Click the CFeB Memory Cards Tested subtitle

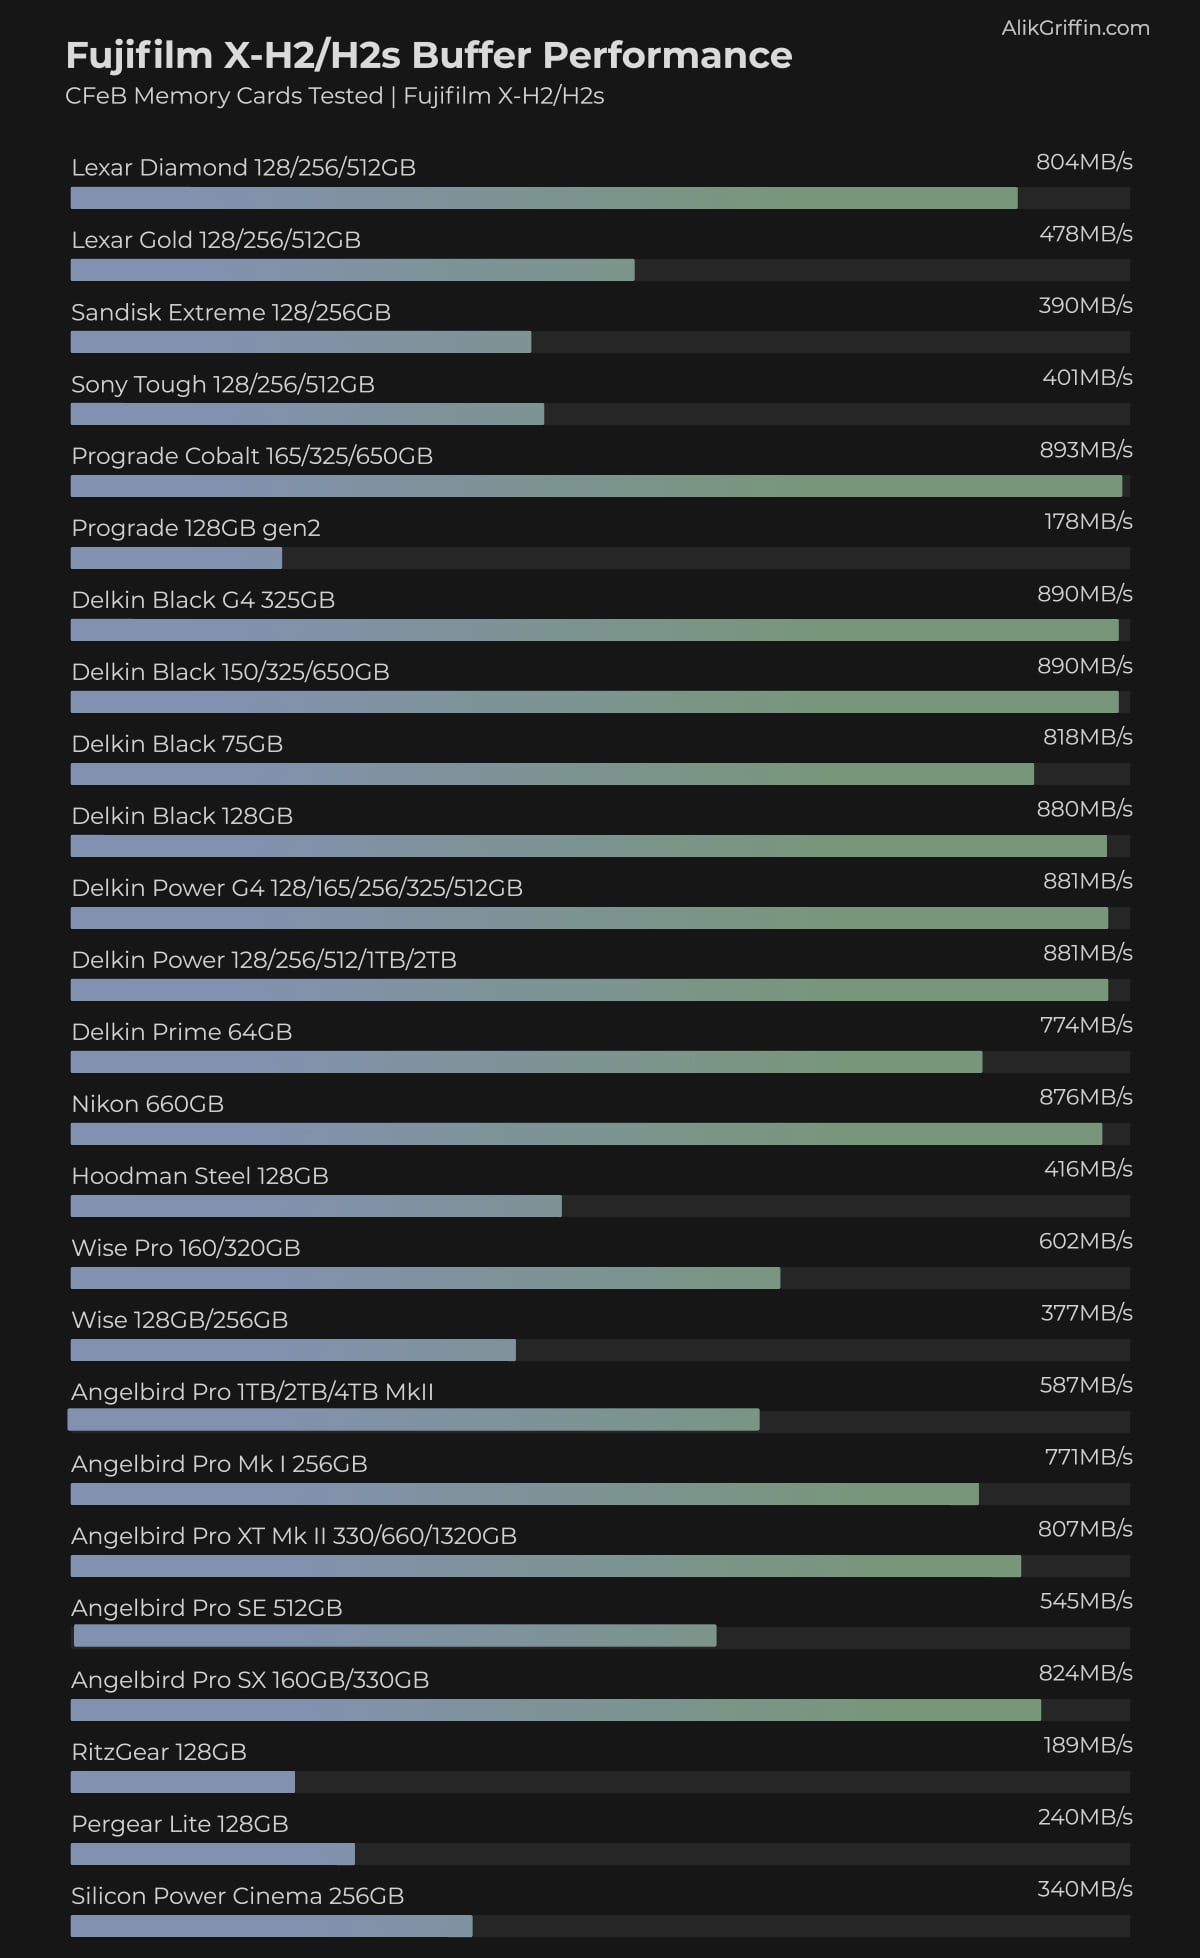pos(334,96)
